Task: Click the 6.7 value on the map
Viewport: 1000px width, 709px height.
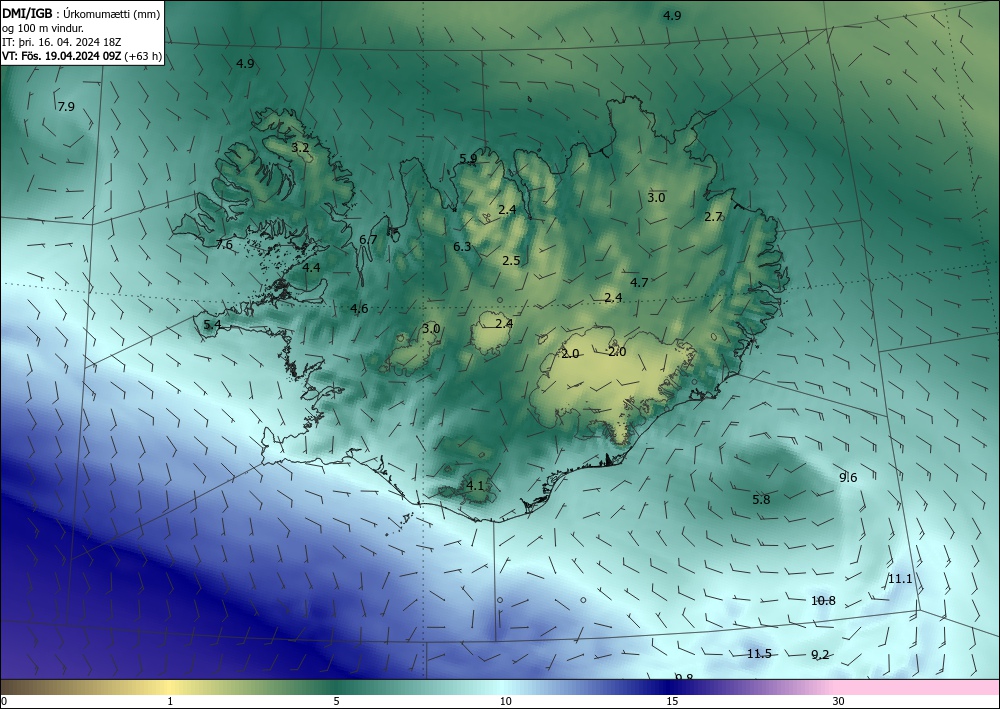Action: click(x=368, y=240)
